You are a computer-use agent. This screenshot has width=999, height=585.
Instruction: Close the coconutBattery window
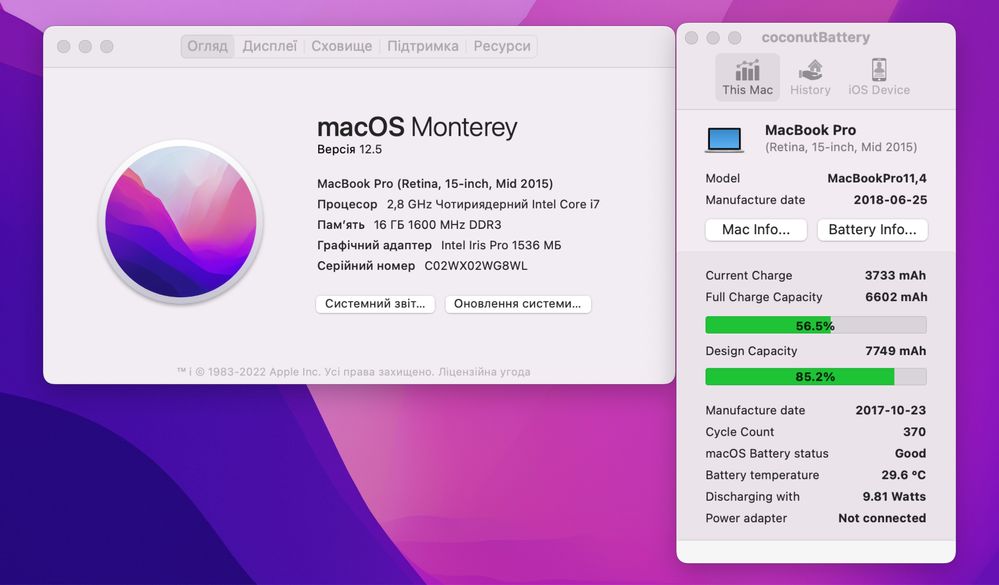coord(691,38)
